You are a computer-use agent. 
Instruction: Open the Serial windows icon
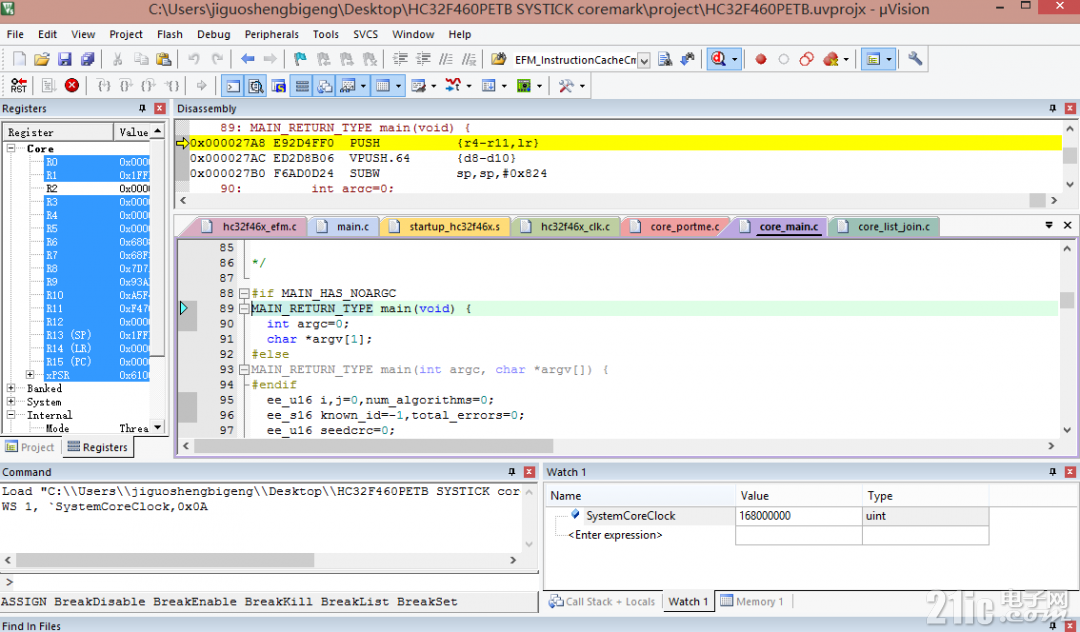click(418, 86)
